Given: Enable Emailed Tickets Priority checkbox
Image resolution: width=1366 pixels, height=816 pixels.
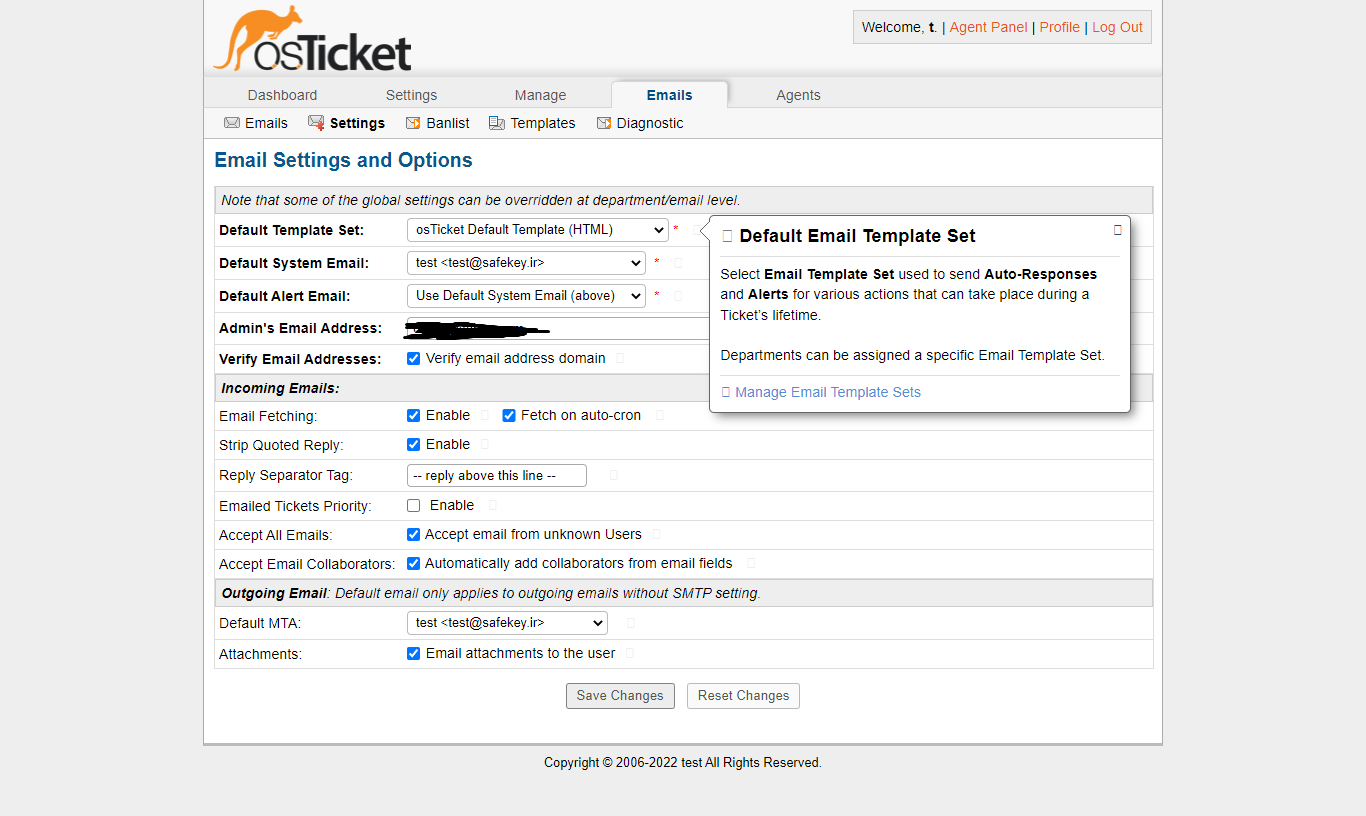Looking at the screenshot, I should click(x=413, y=505).
